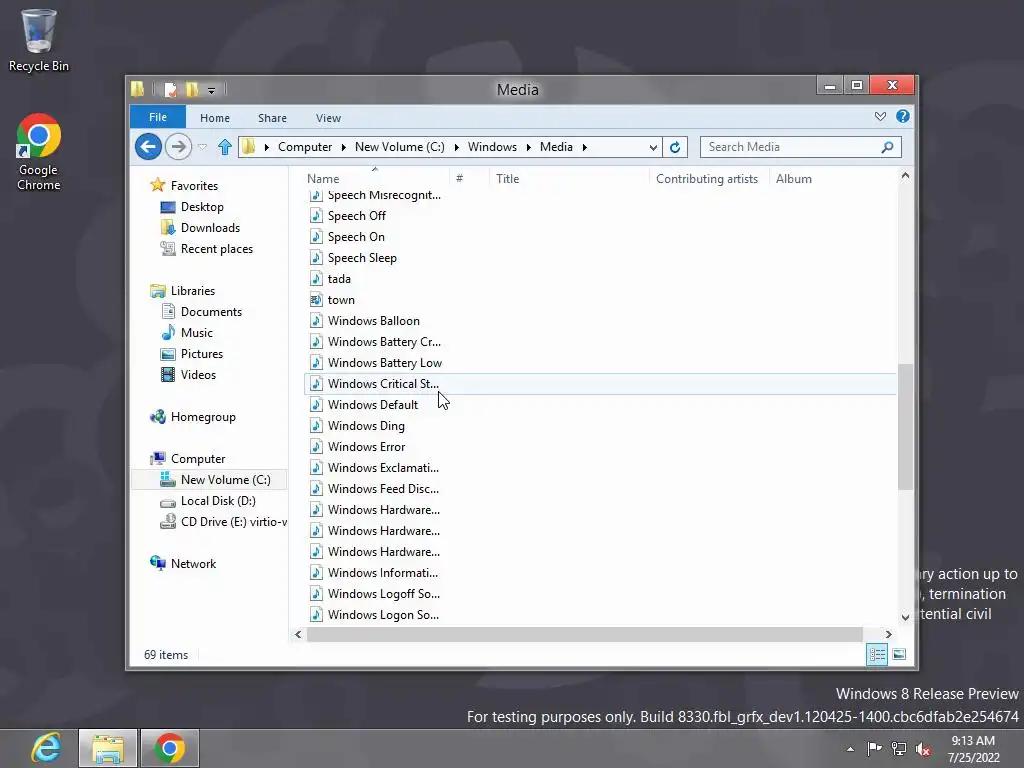Switch to Large icons view icon
Image resolution: width=1024 pixels, height=768 pixels.
pyautogui.click(x=899, y=654)
